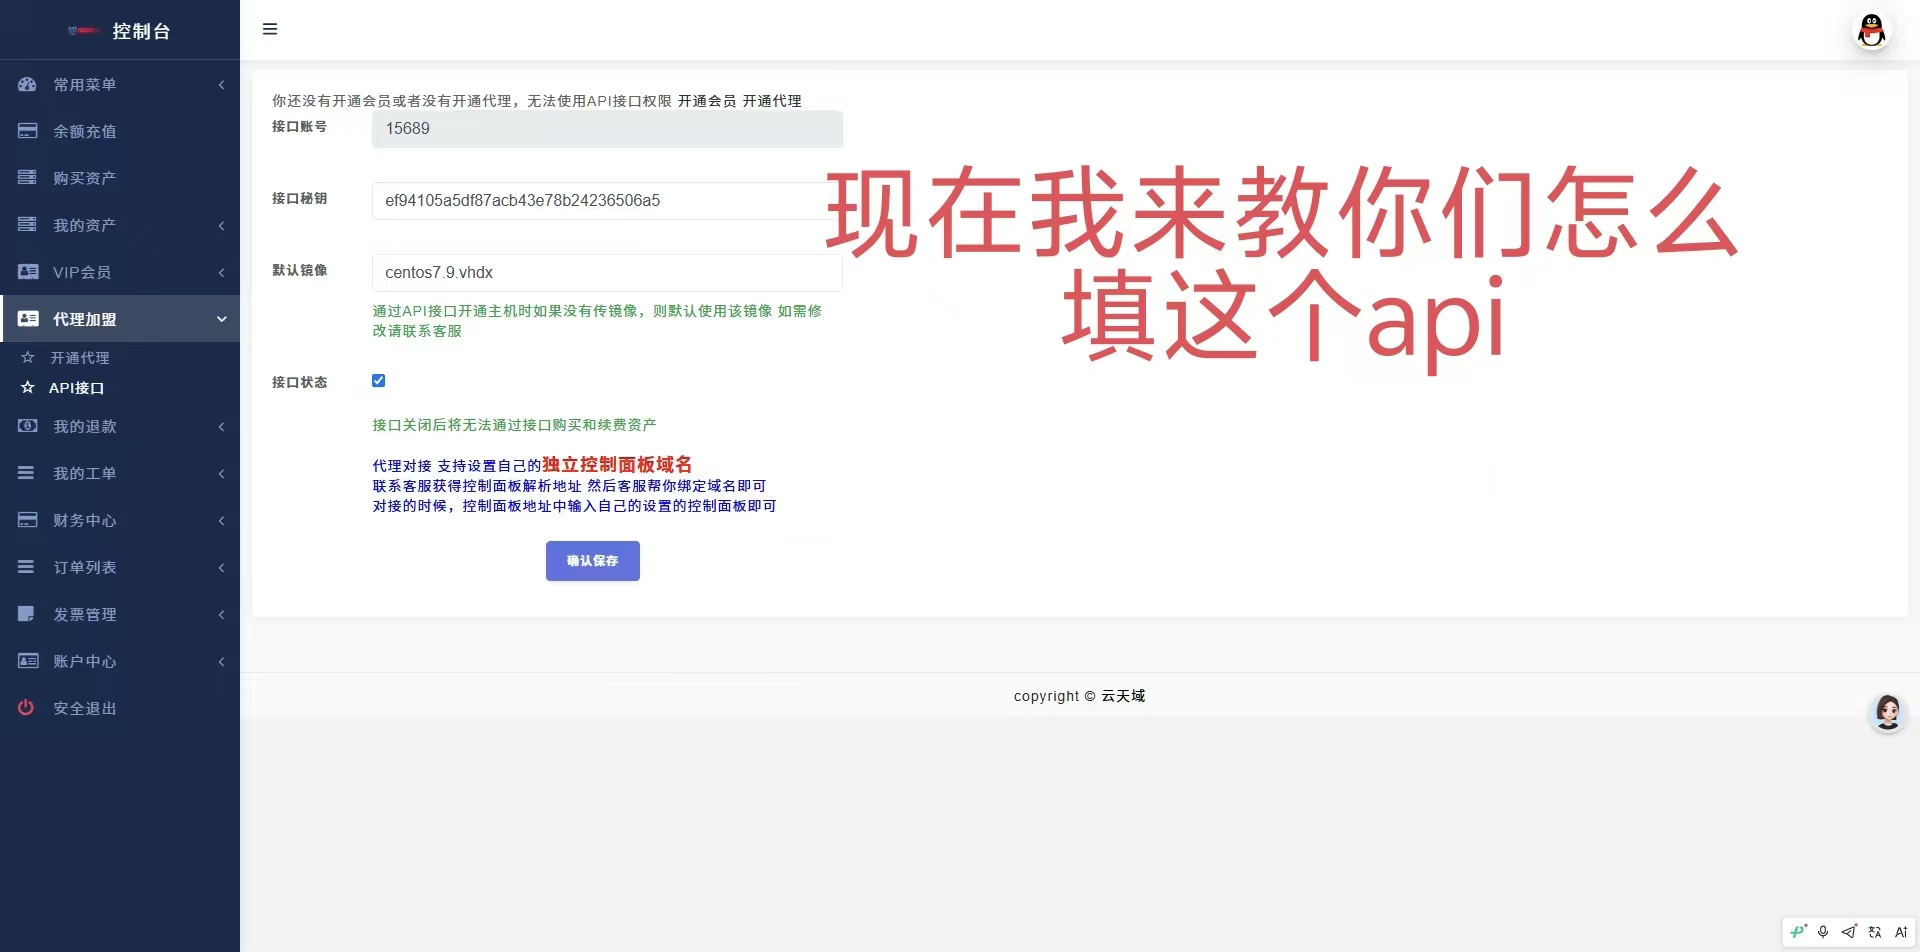Click the 安全退出 power icon
Screen dimensions: 1920x952
[x=26, y=708]
